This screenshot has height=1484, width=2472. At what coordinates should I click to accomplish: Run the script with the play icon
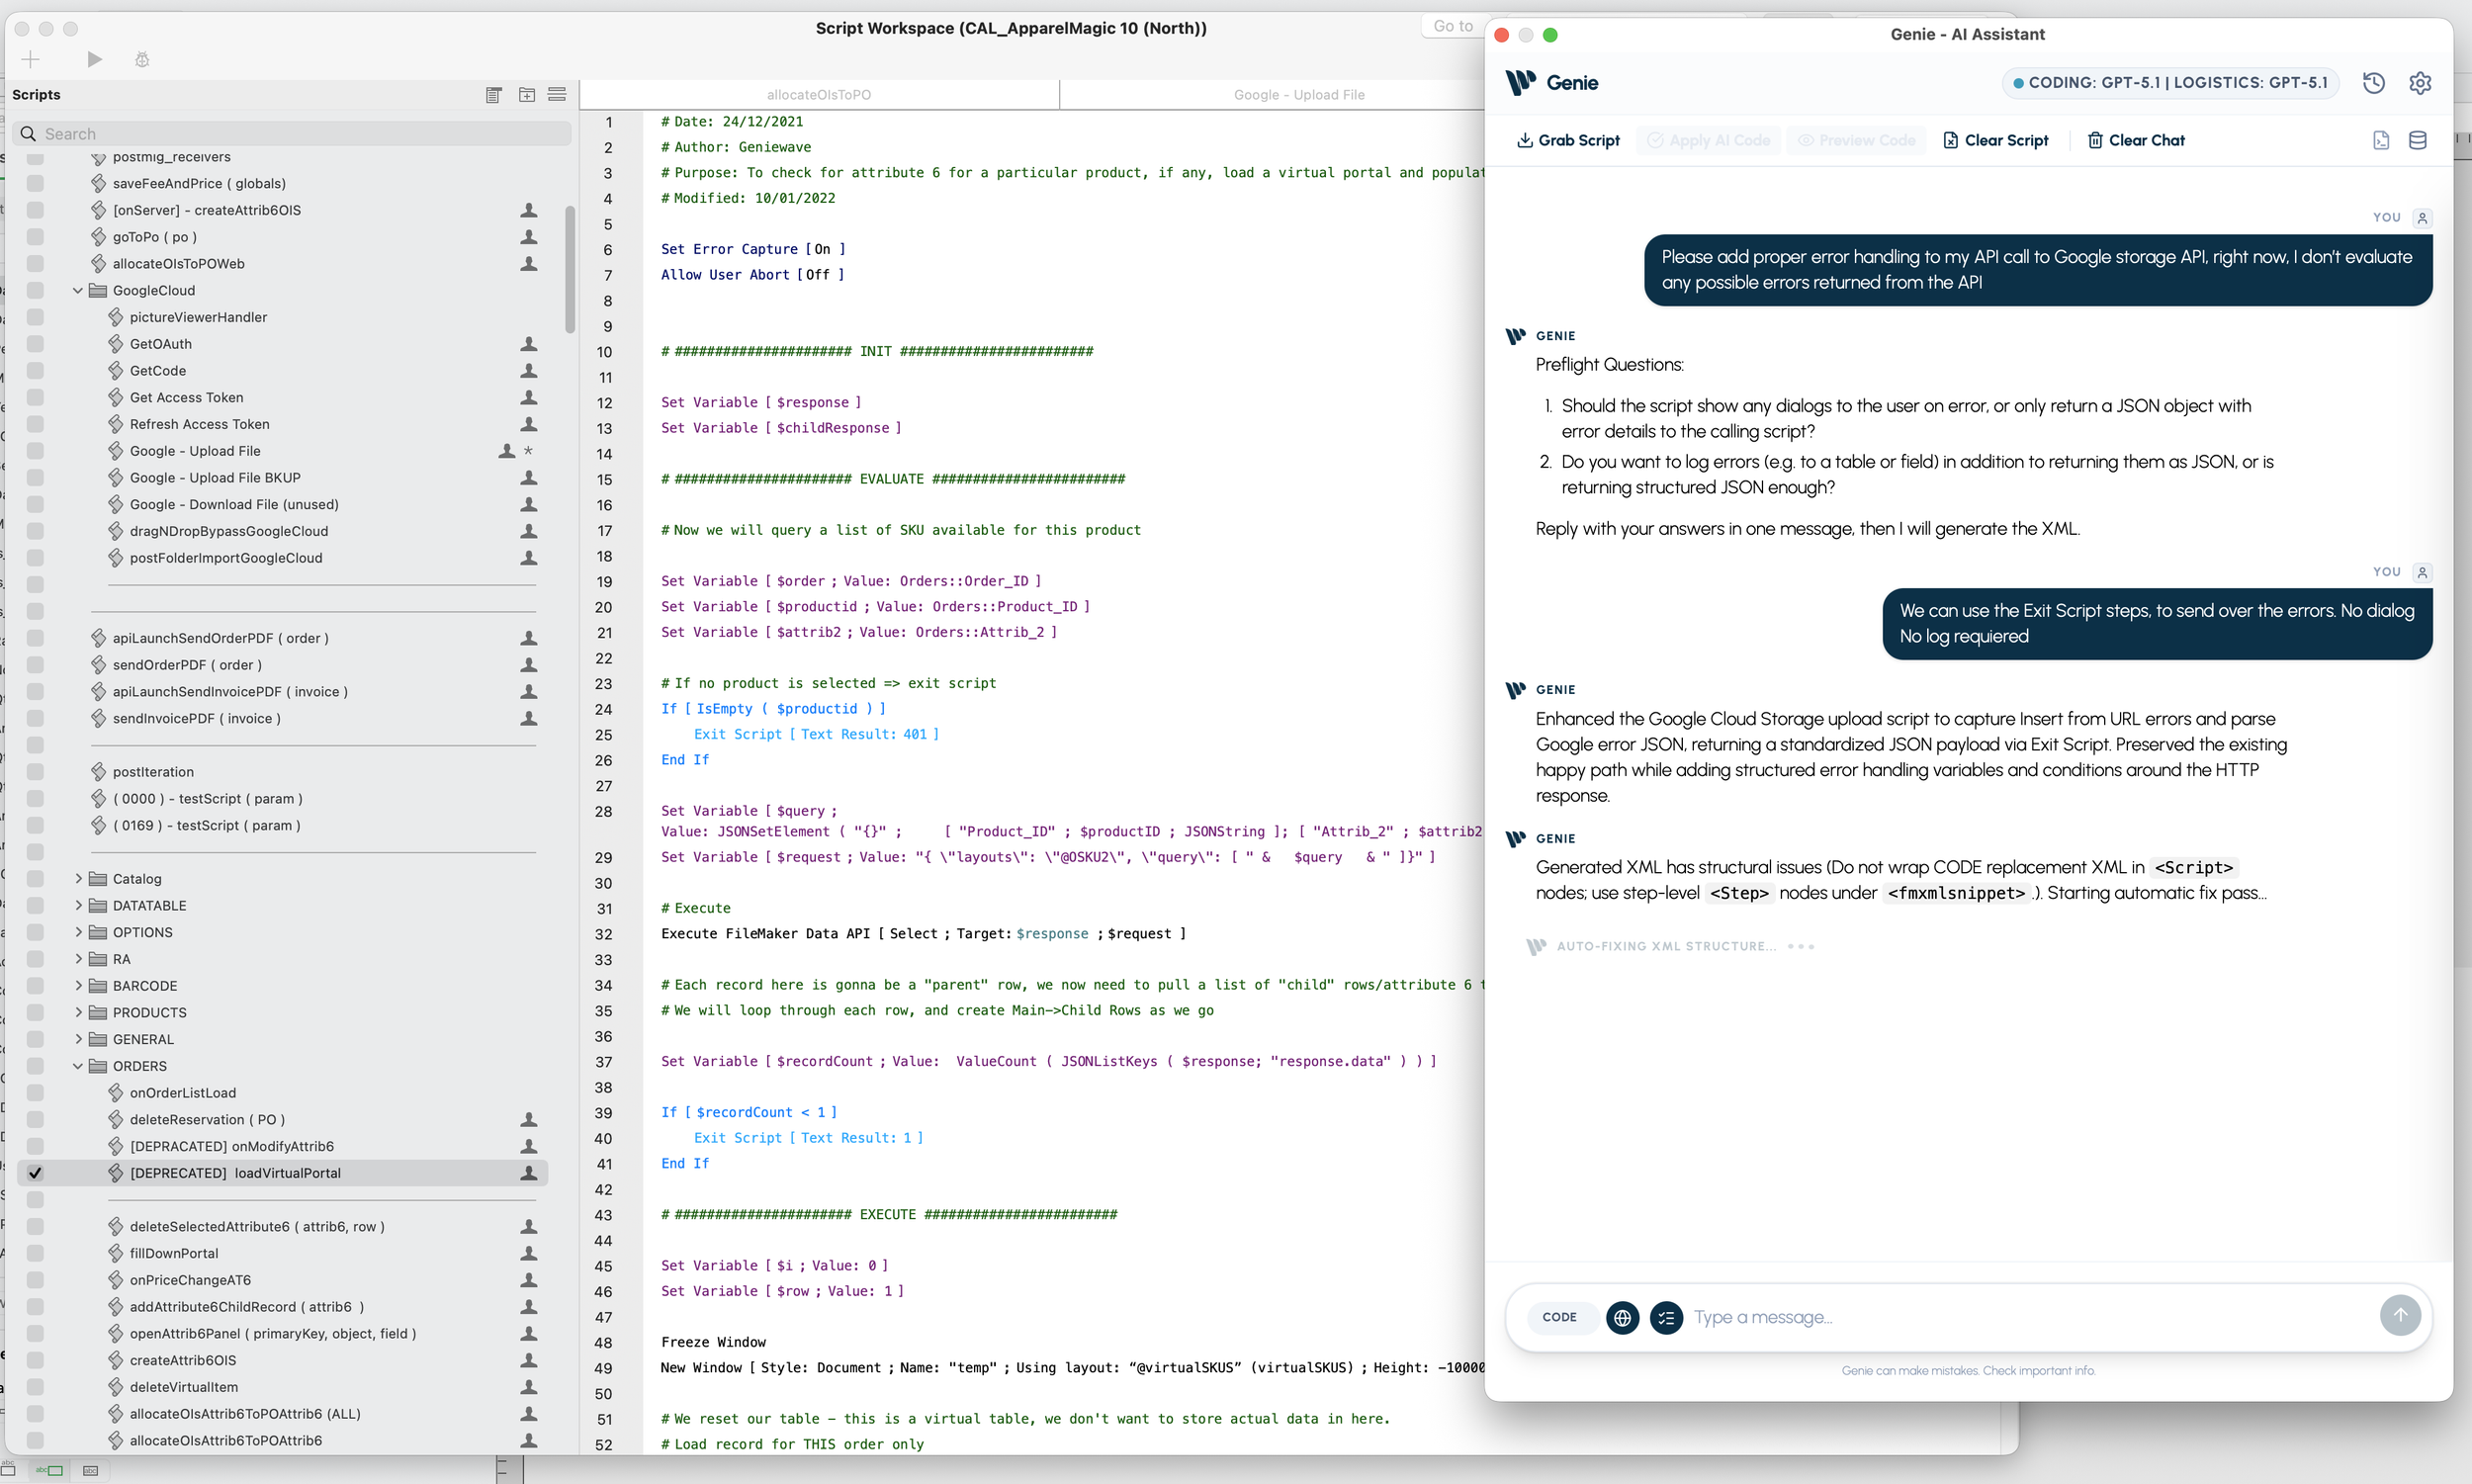94,60
